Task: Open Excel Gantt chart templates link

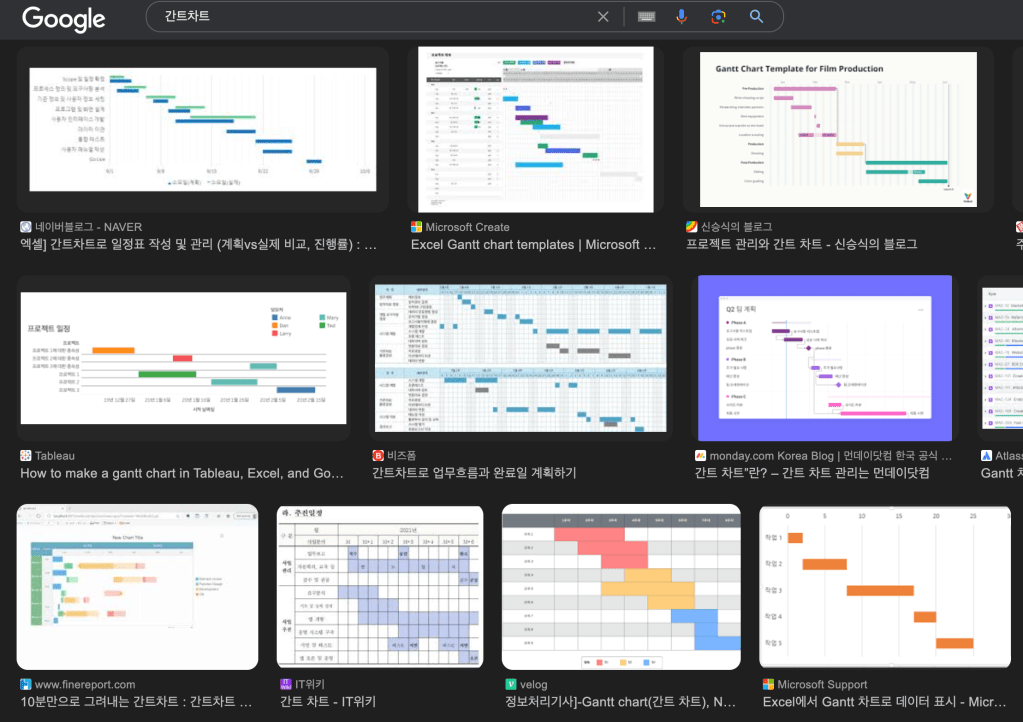Action: click(532, 245)
